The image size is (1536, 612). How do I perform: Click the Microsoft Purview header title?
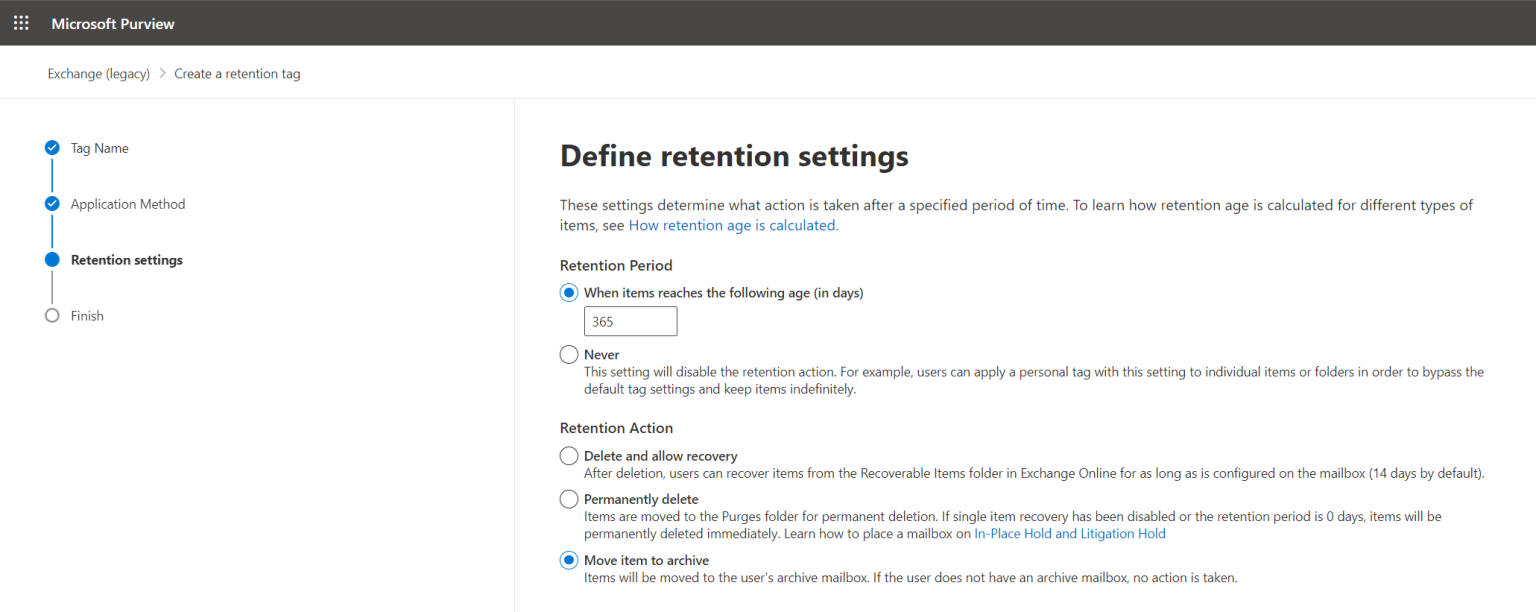[112, 22]
